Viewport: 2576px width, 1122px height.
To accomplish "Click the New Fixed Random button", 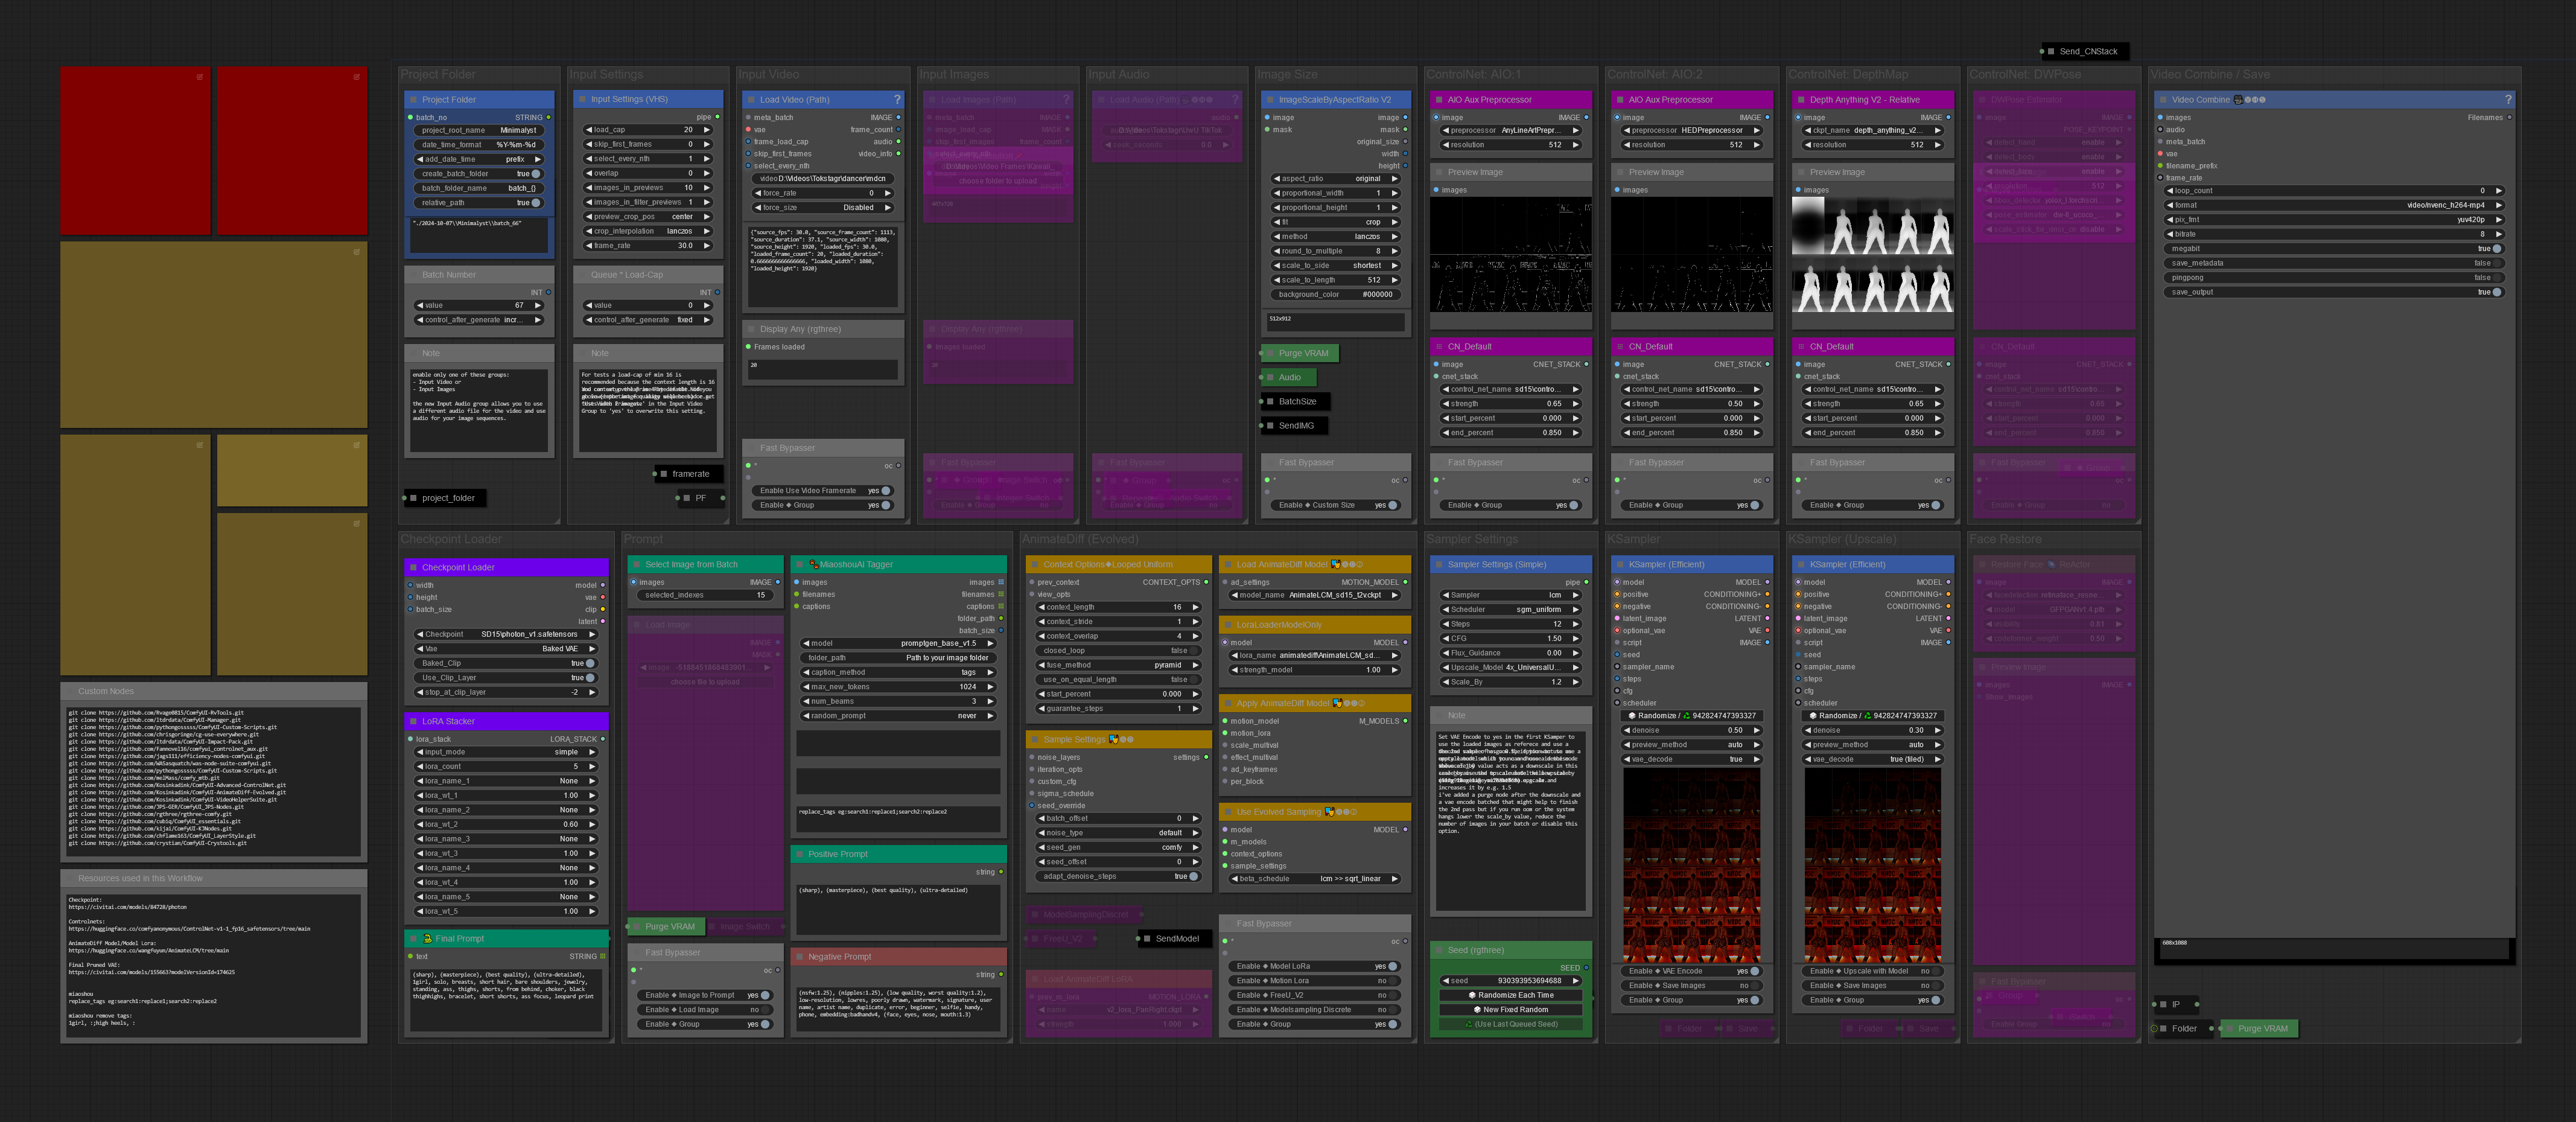I will pos(1510,1010).
